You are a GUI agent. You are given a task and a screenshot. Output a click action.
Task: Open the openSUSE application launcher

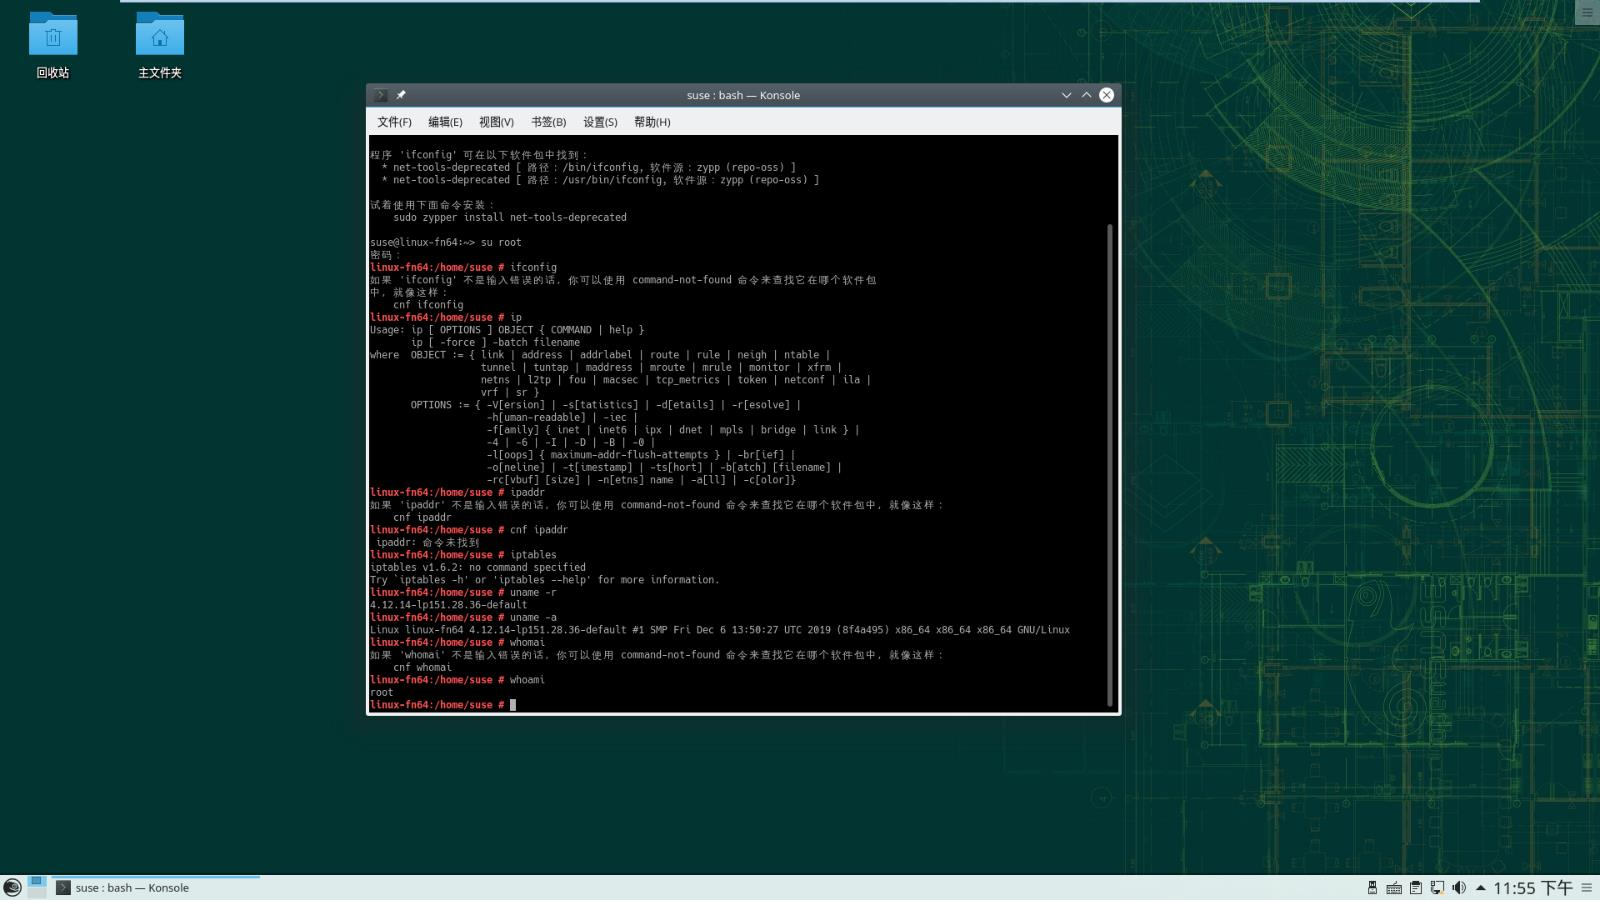click(12, 887)
